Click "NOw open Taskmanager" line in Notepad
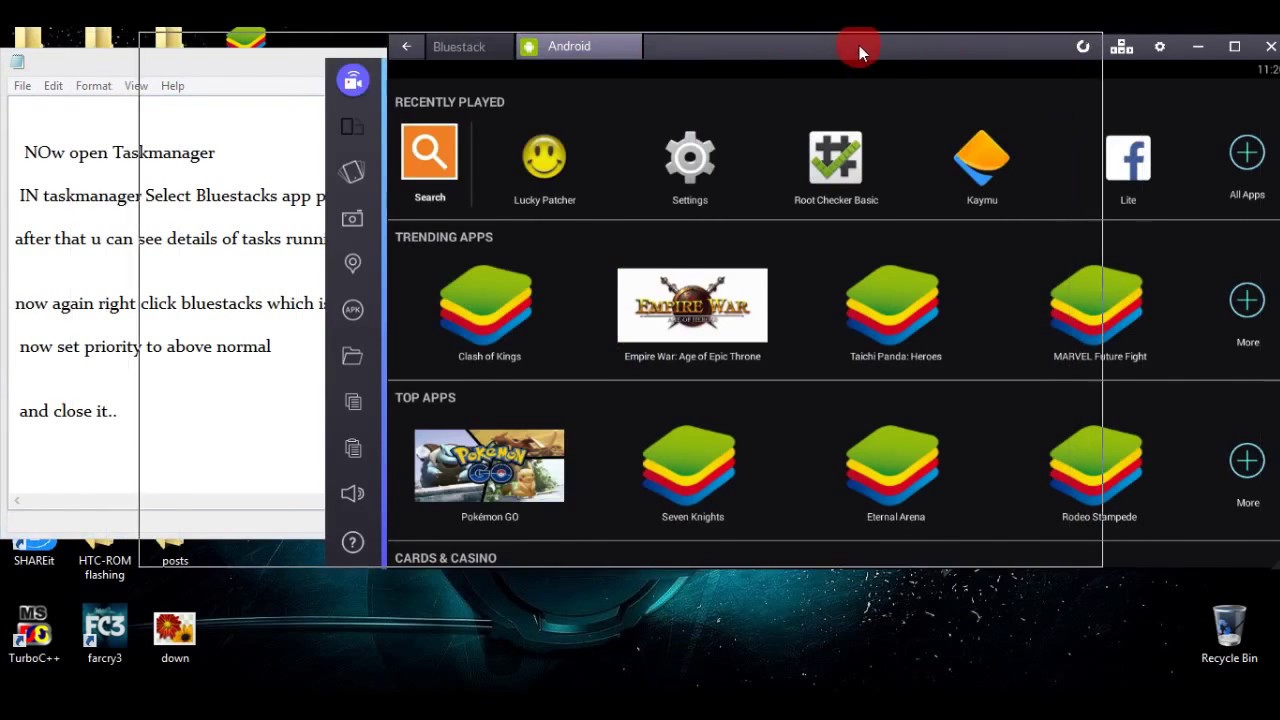This screenshot has width=1280, height=720. point(119,153)
